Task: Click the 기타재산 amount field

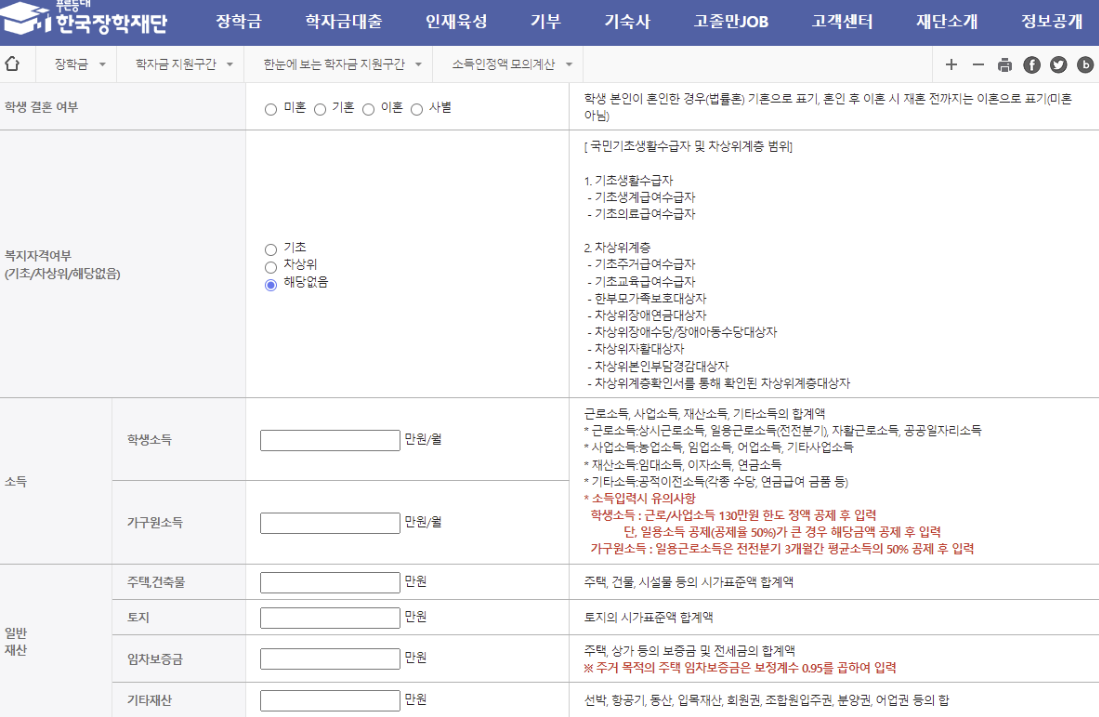Action: (330, 700)
